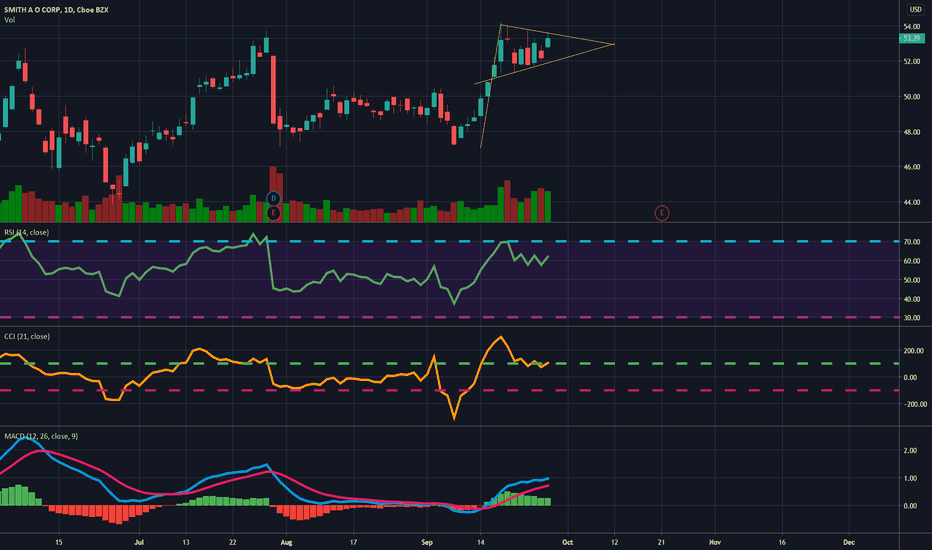This screenshot has width=932, height=550.
Task: Click the 48.00 price axis label
Action: 912,132
